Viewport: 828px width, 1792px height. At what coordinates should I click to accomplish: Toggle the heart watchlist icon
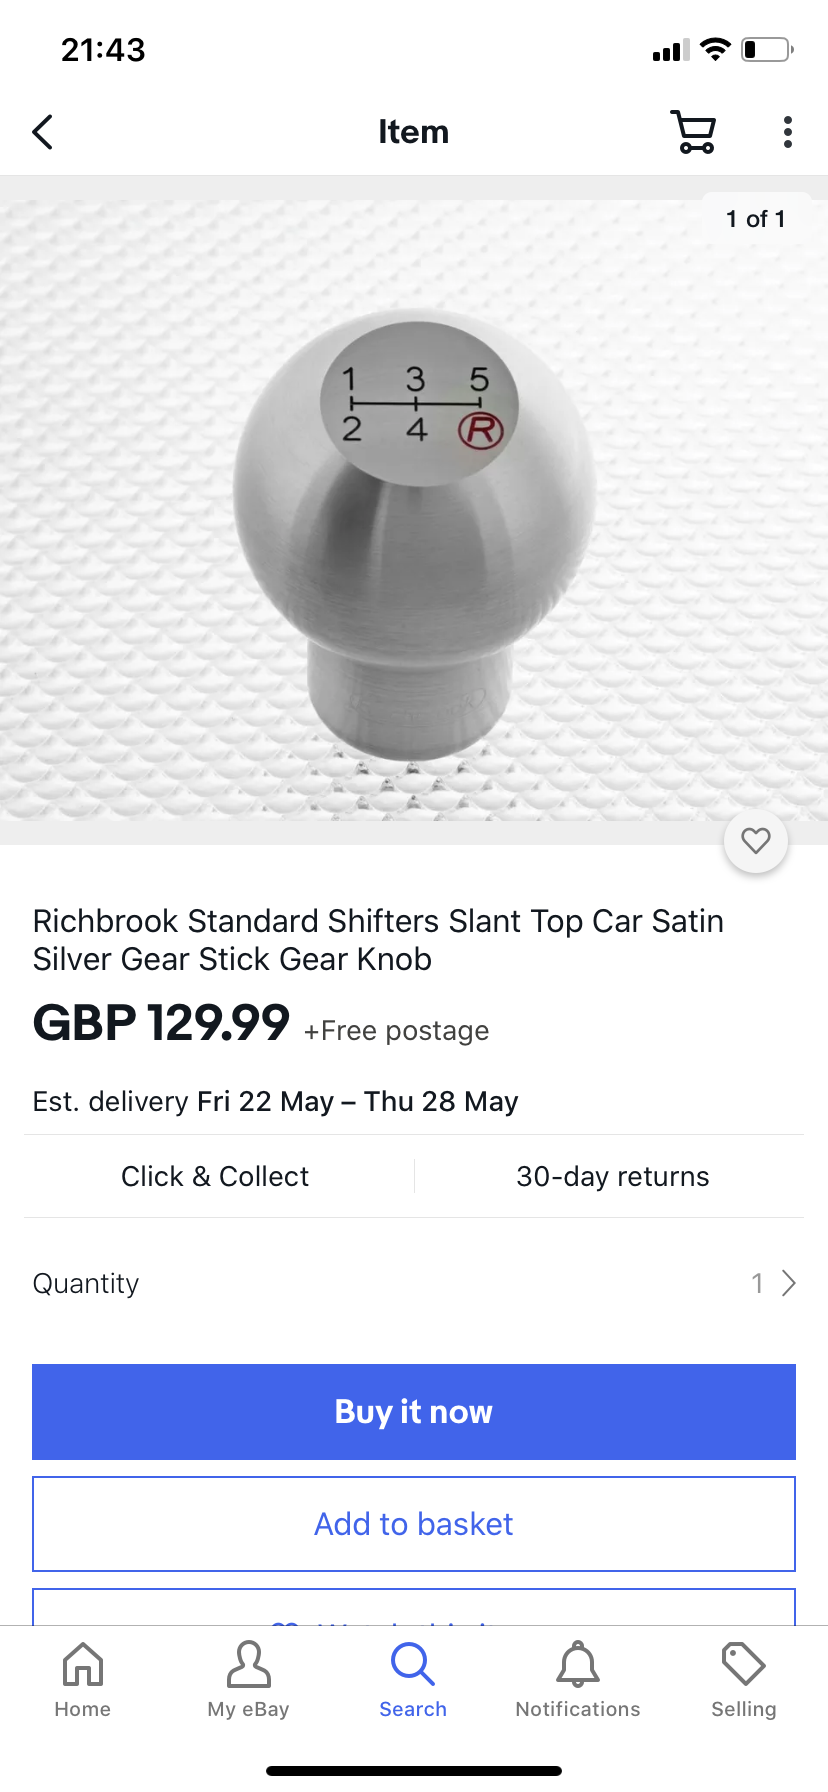pos(756,841)
